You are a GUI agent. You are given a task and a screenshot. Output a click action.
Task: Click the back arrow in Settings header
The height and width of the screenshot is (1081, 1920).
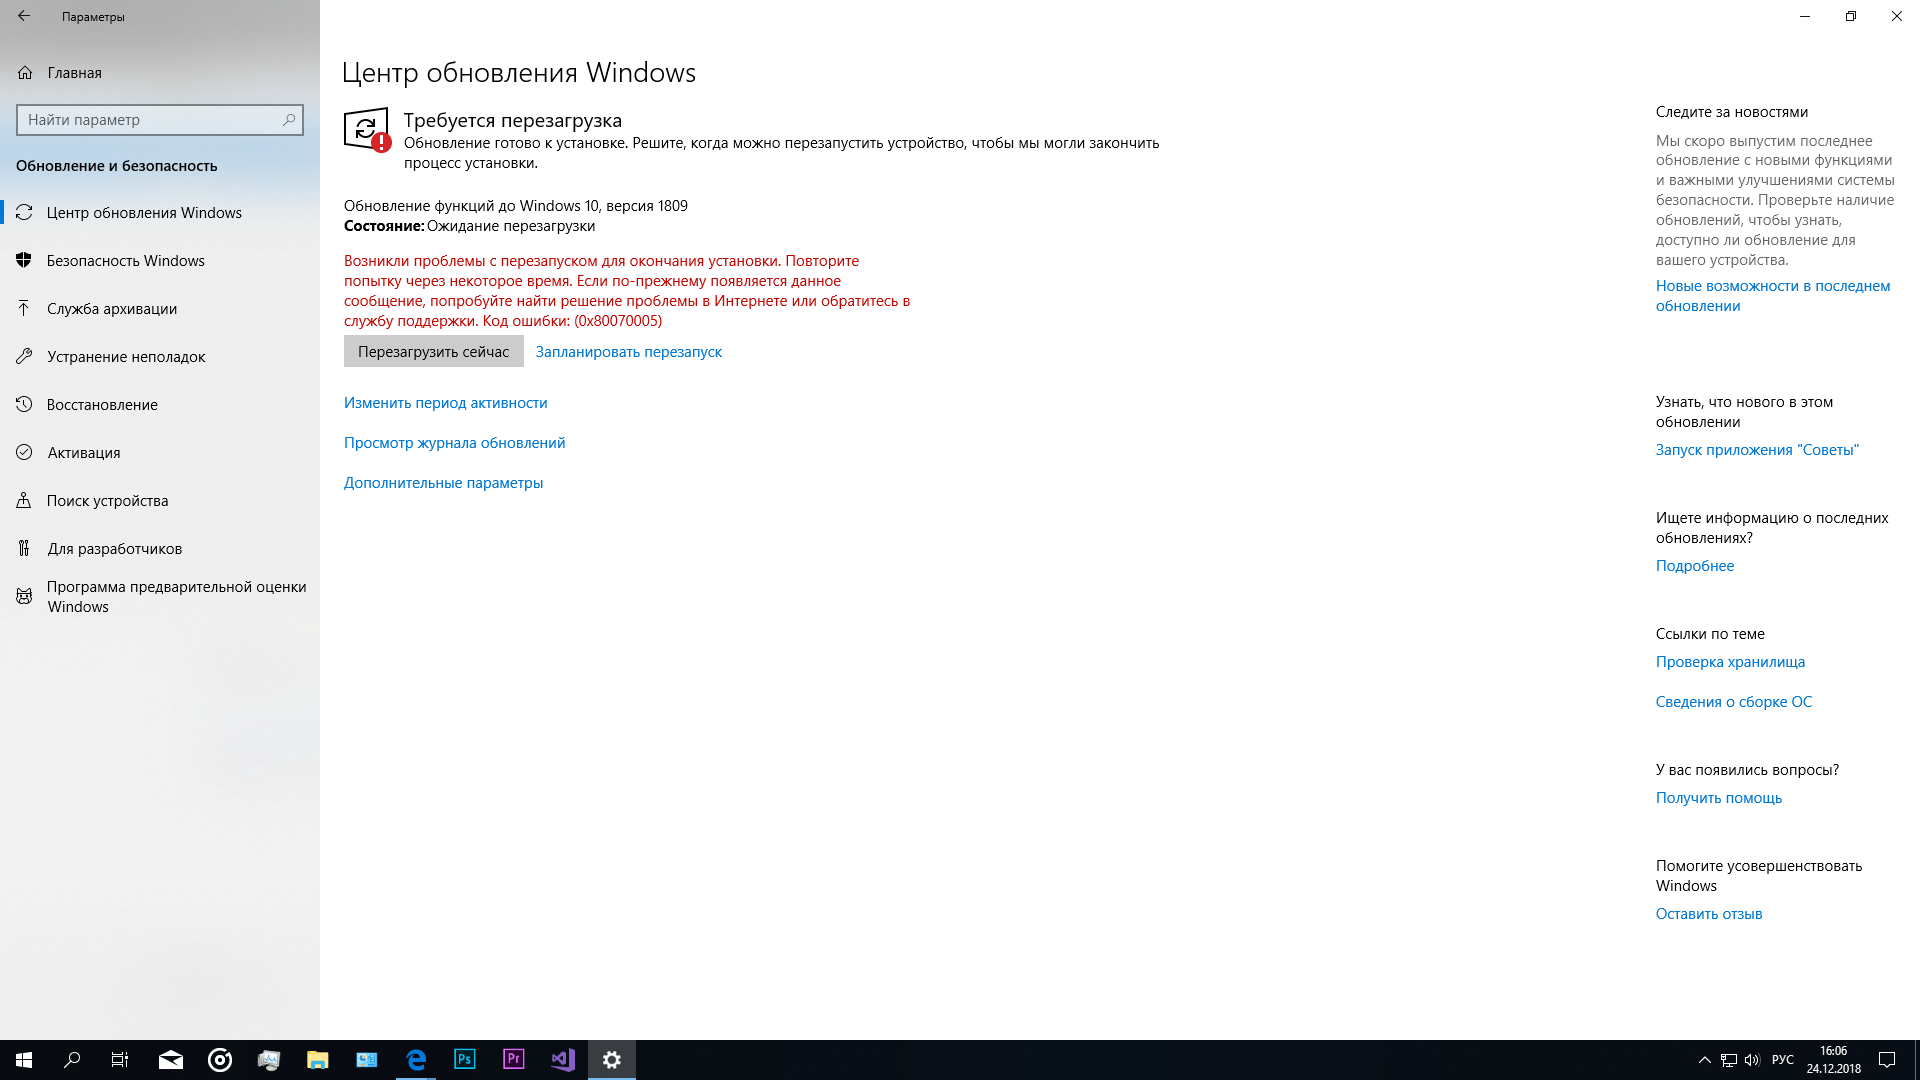point(24,16)
